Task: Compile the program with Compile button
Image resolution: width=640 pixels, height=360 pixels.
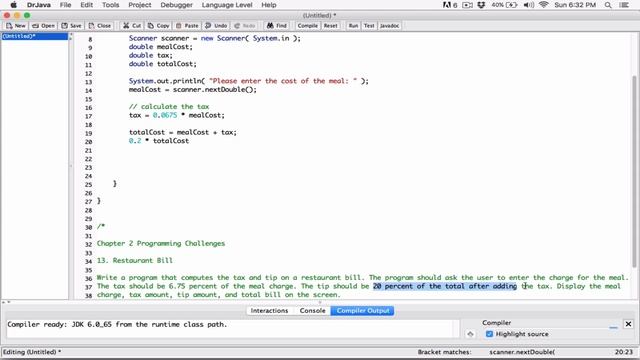Action: click(x=307, y=26)
